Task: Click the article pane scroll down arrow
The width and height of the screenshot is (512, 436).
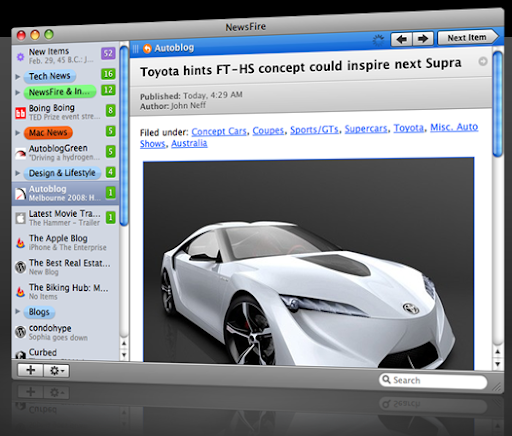Action: click(x=498, y=364)
